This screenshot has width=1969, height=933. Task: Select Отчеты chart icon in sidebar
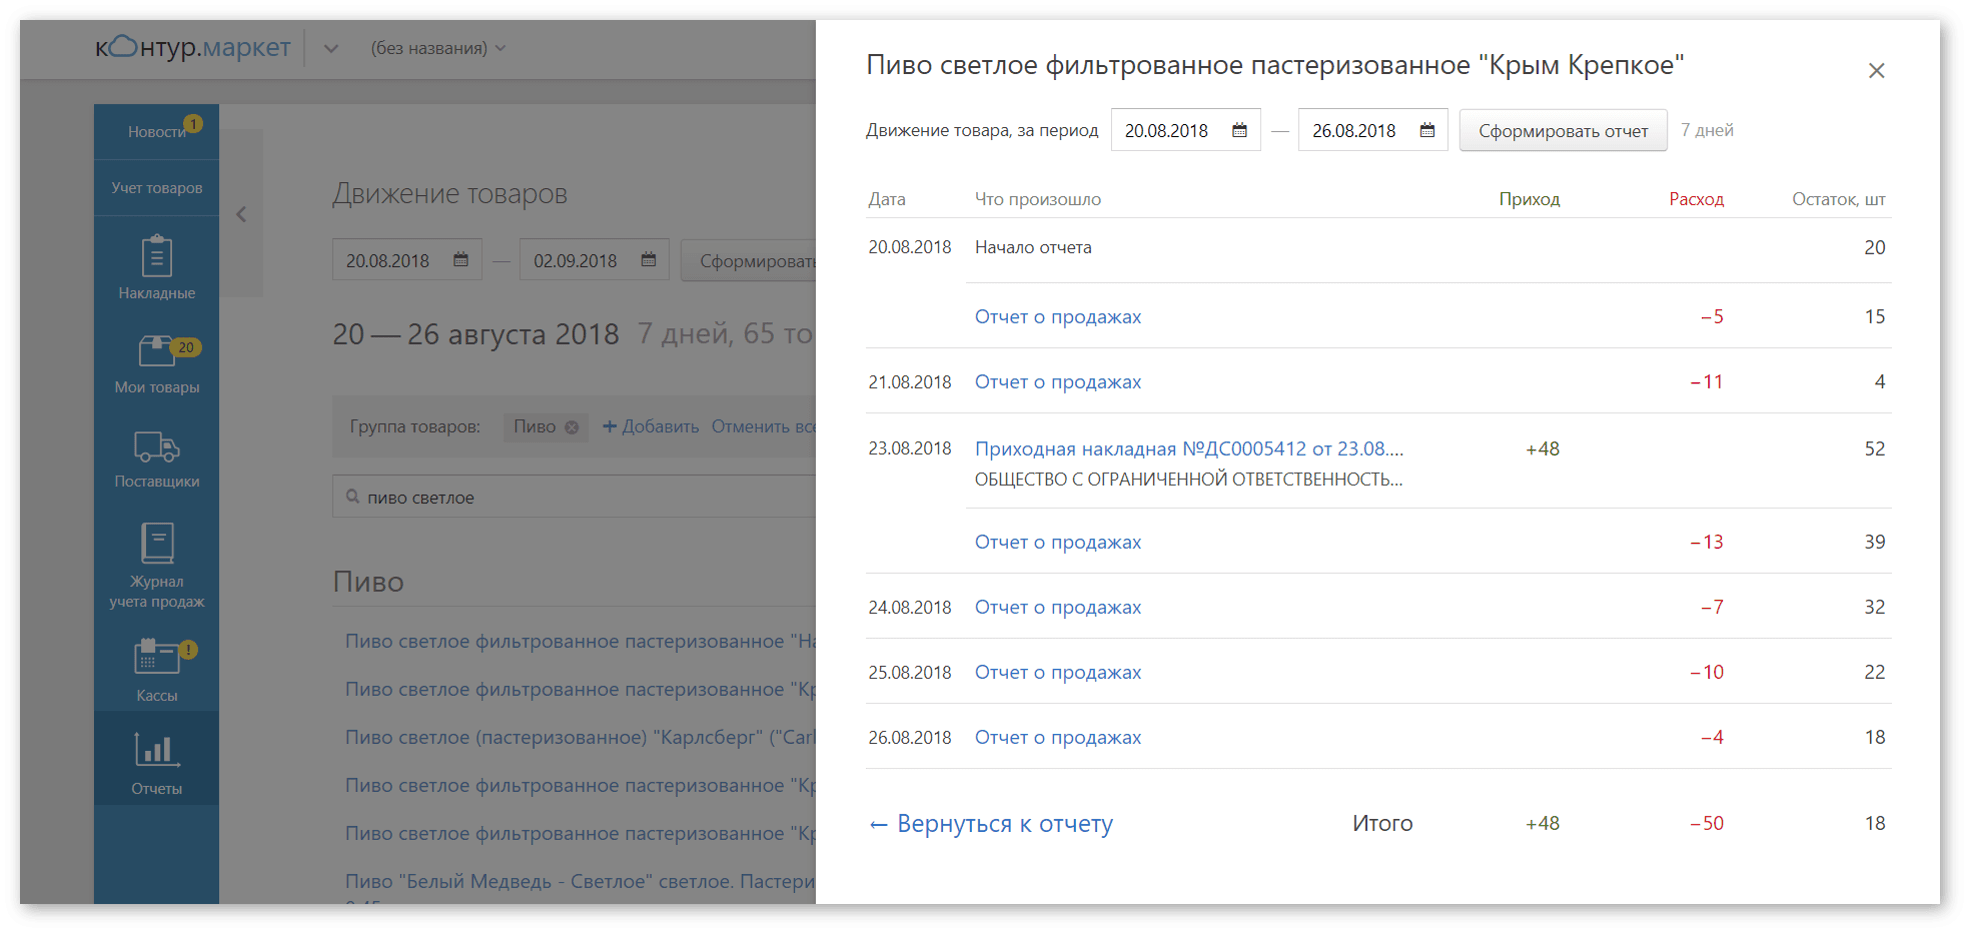tap(156, 751)
